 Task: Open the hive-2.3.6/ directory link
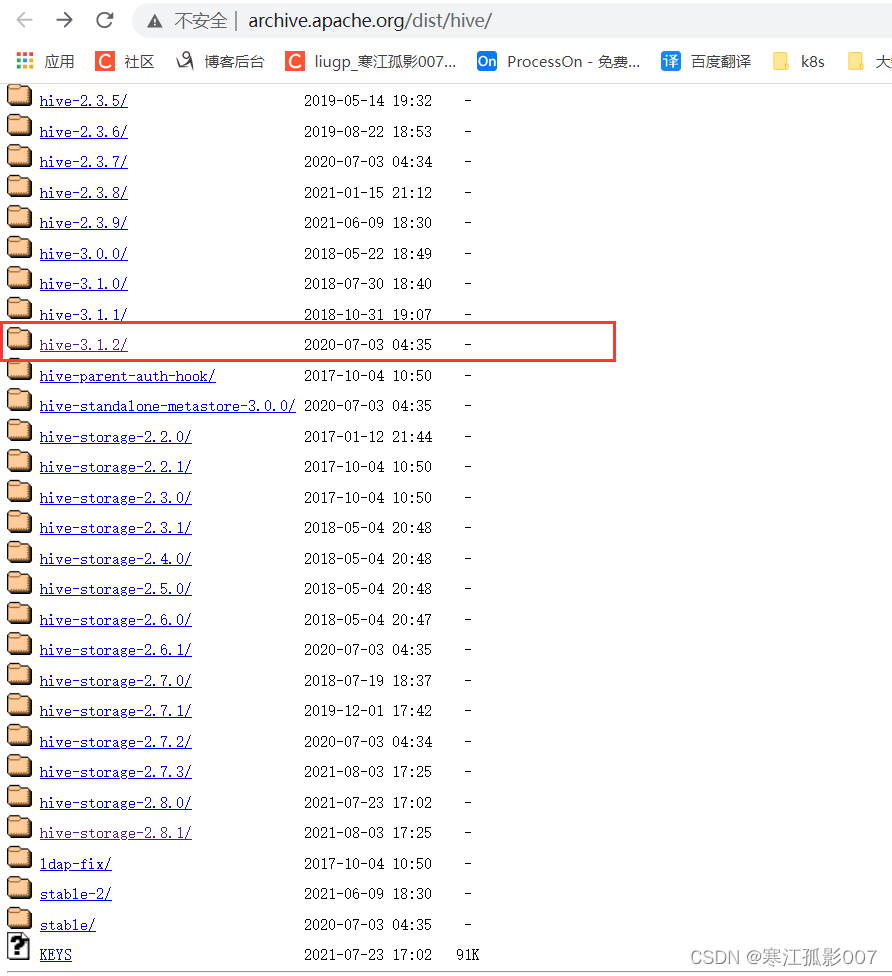[83, 132]
